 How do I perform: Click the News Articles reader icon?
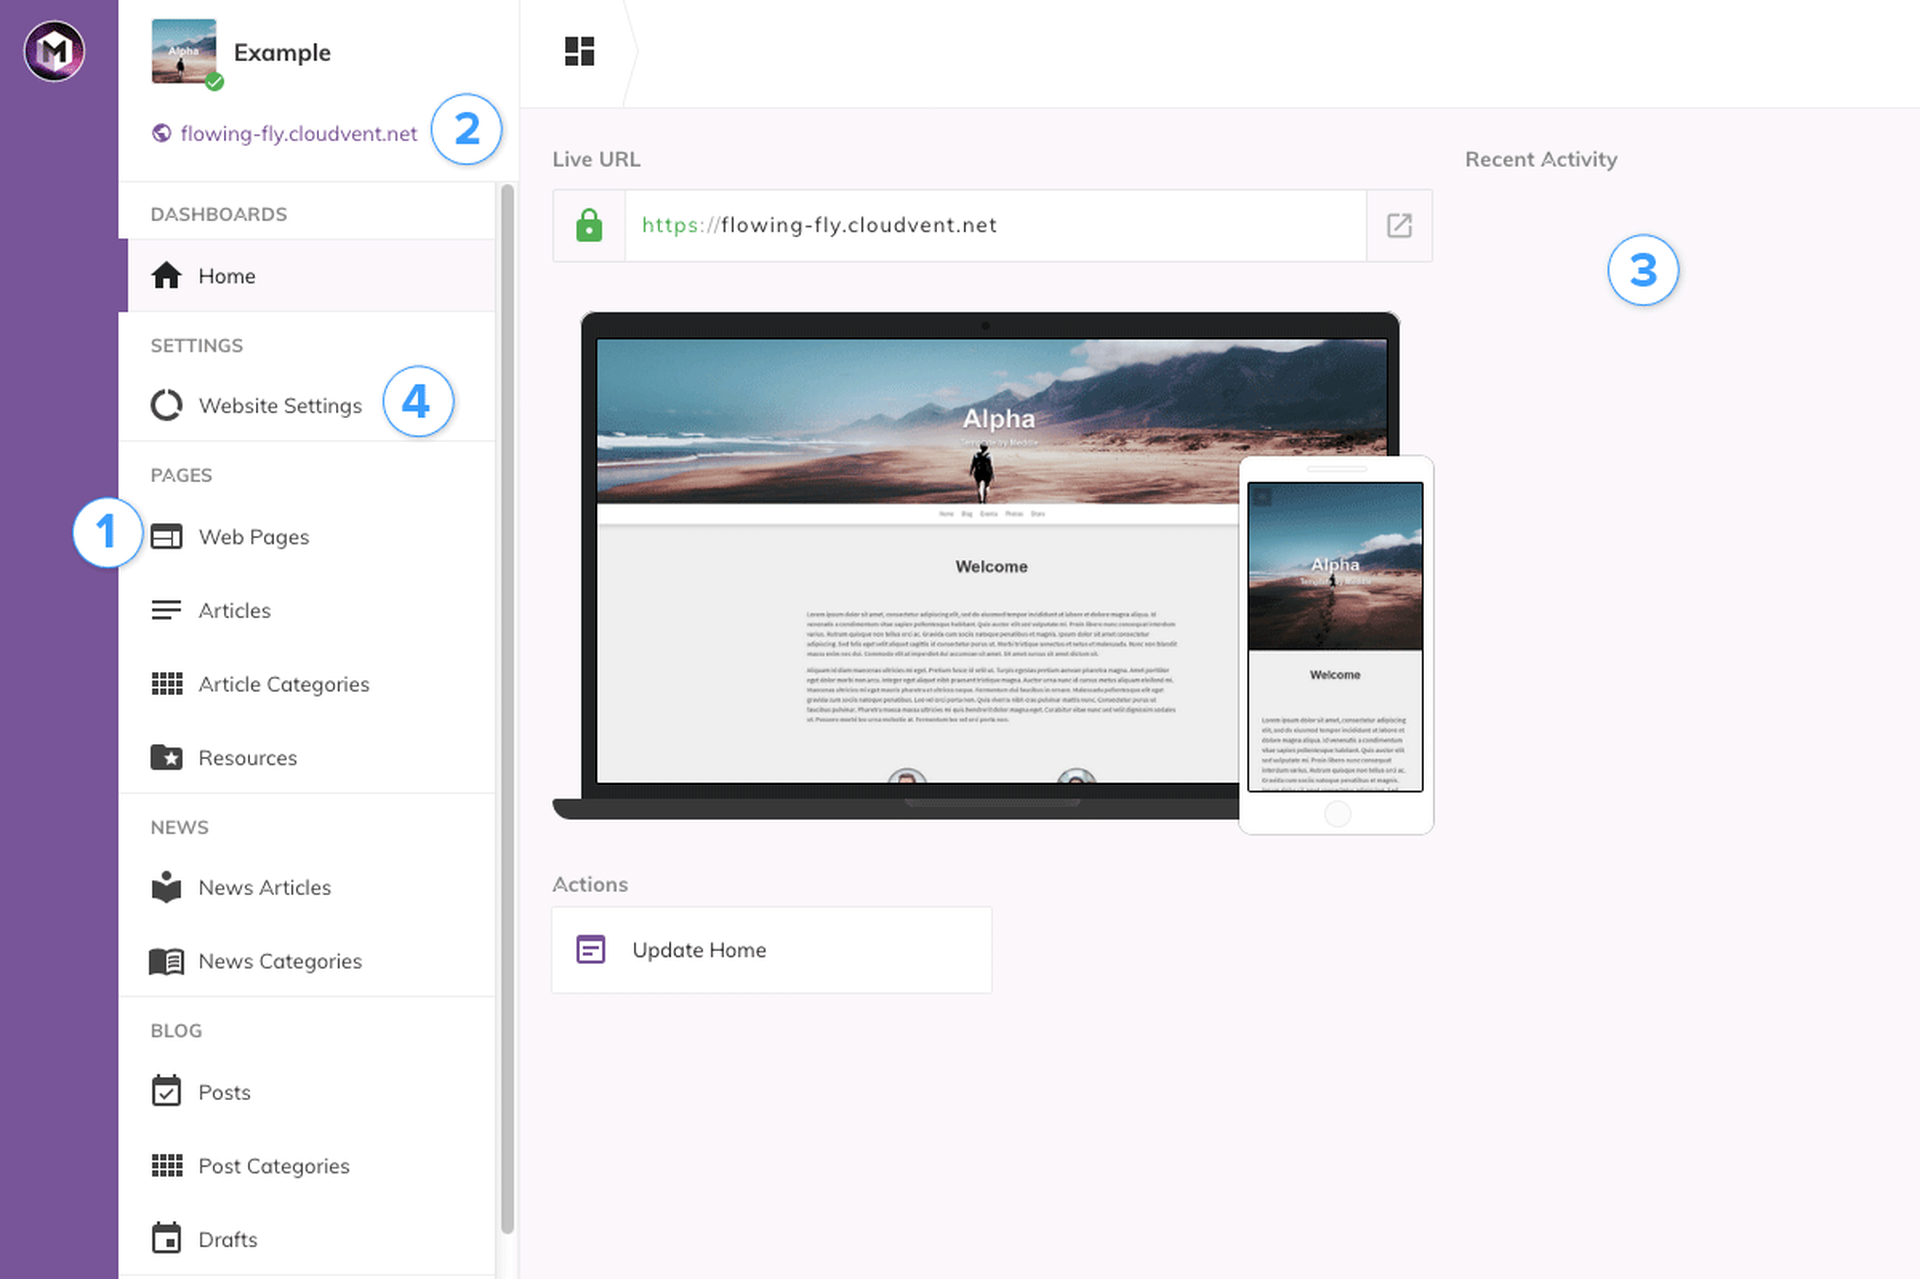pyautogui.click(x=166, y=887)
